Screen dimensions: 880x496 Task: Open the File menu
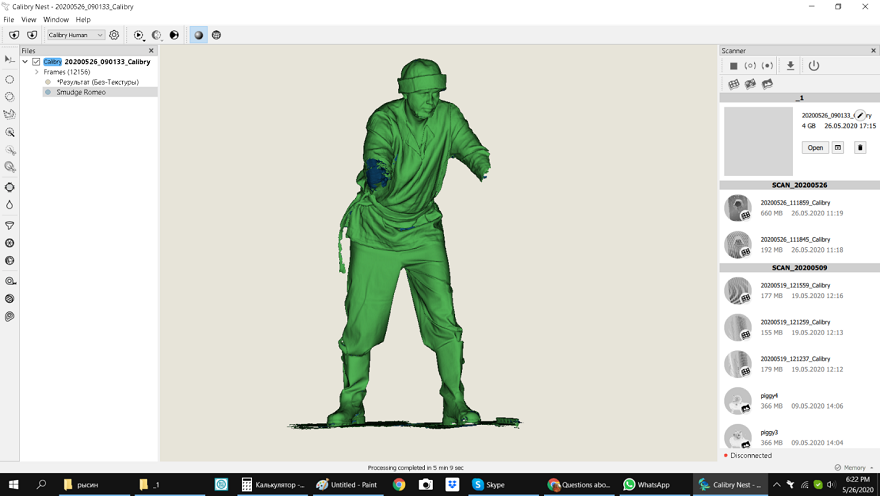8,19
